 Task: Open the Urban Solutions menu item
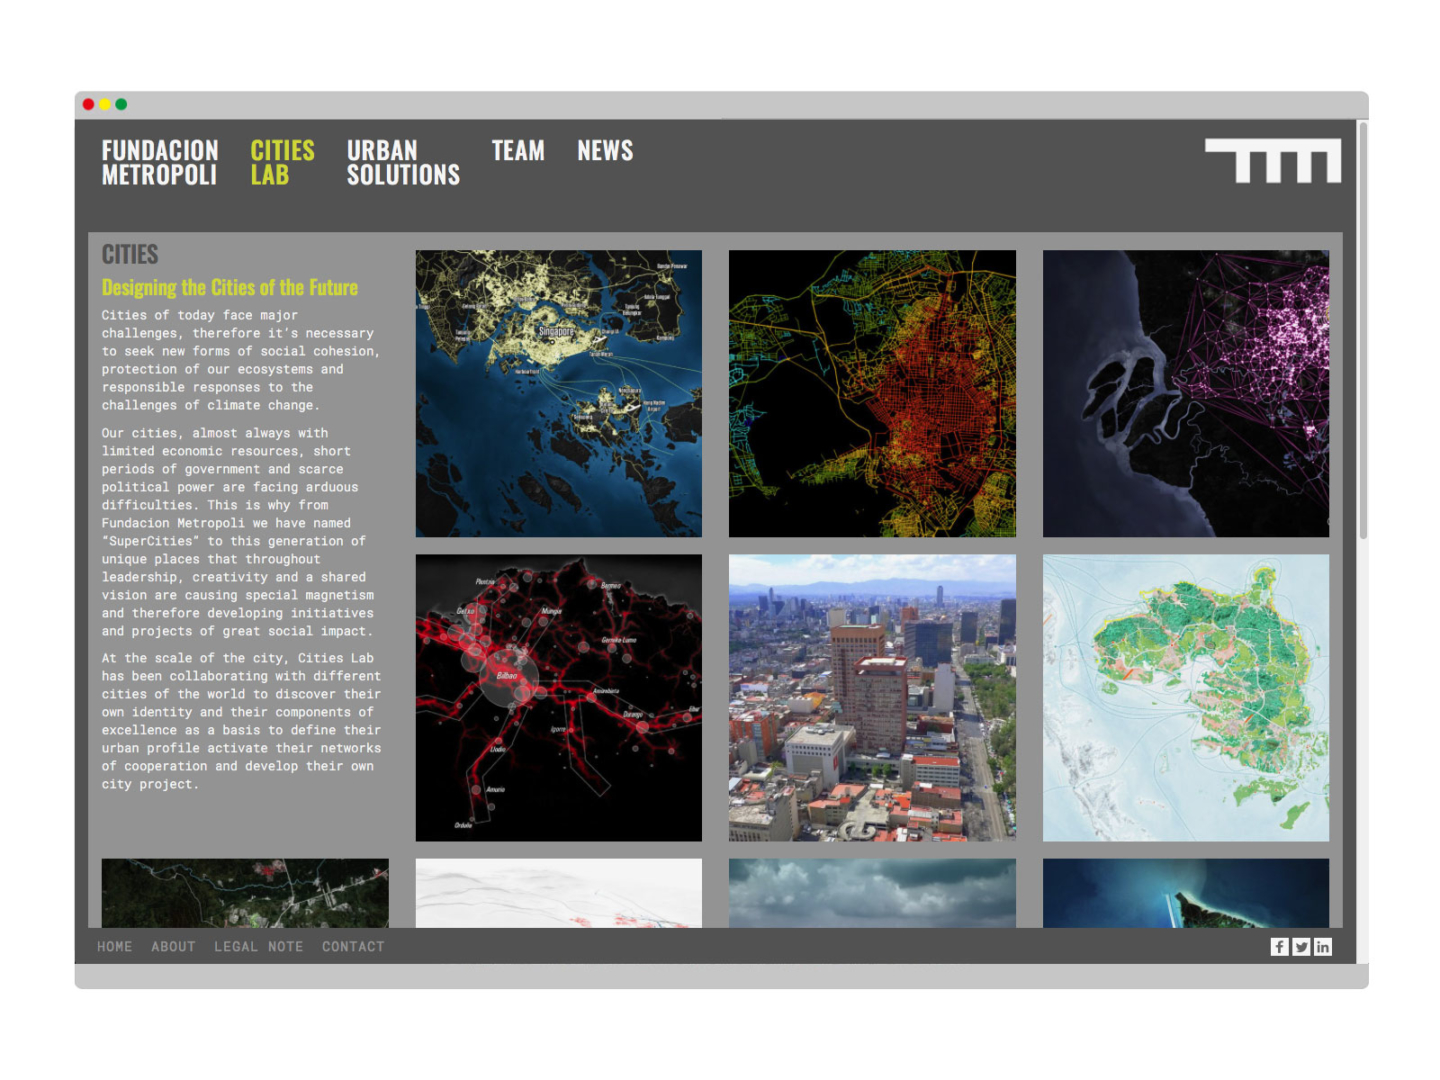coord(403,163)
